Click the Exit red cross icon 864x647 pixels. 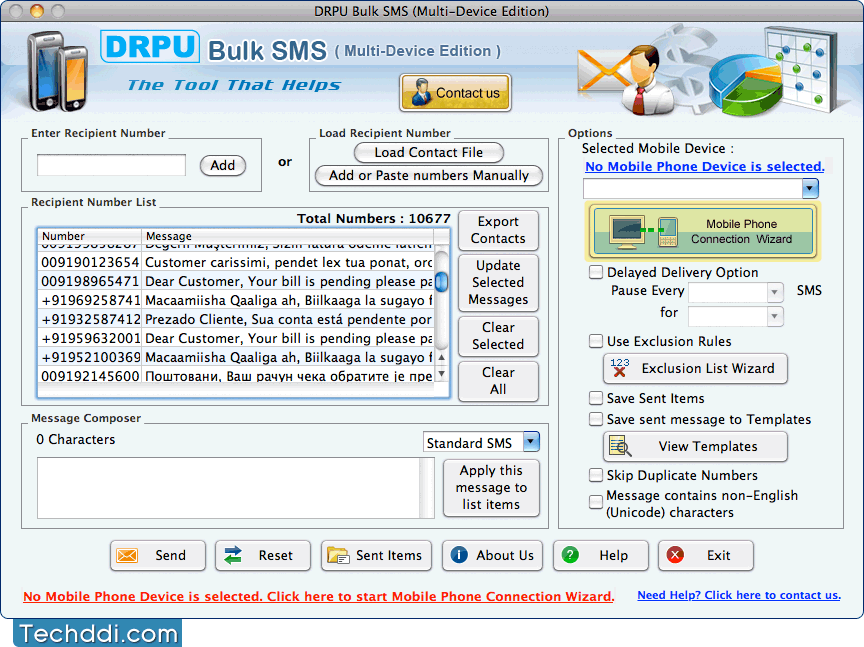(675, 555)
